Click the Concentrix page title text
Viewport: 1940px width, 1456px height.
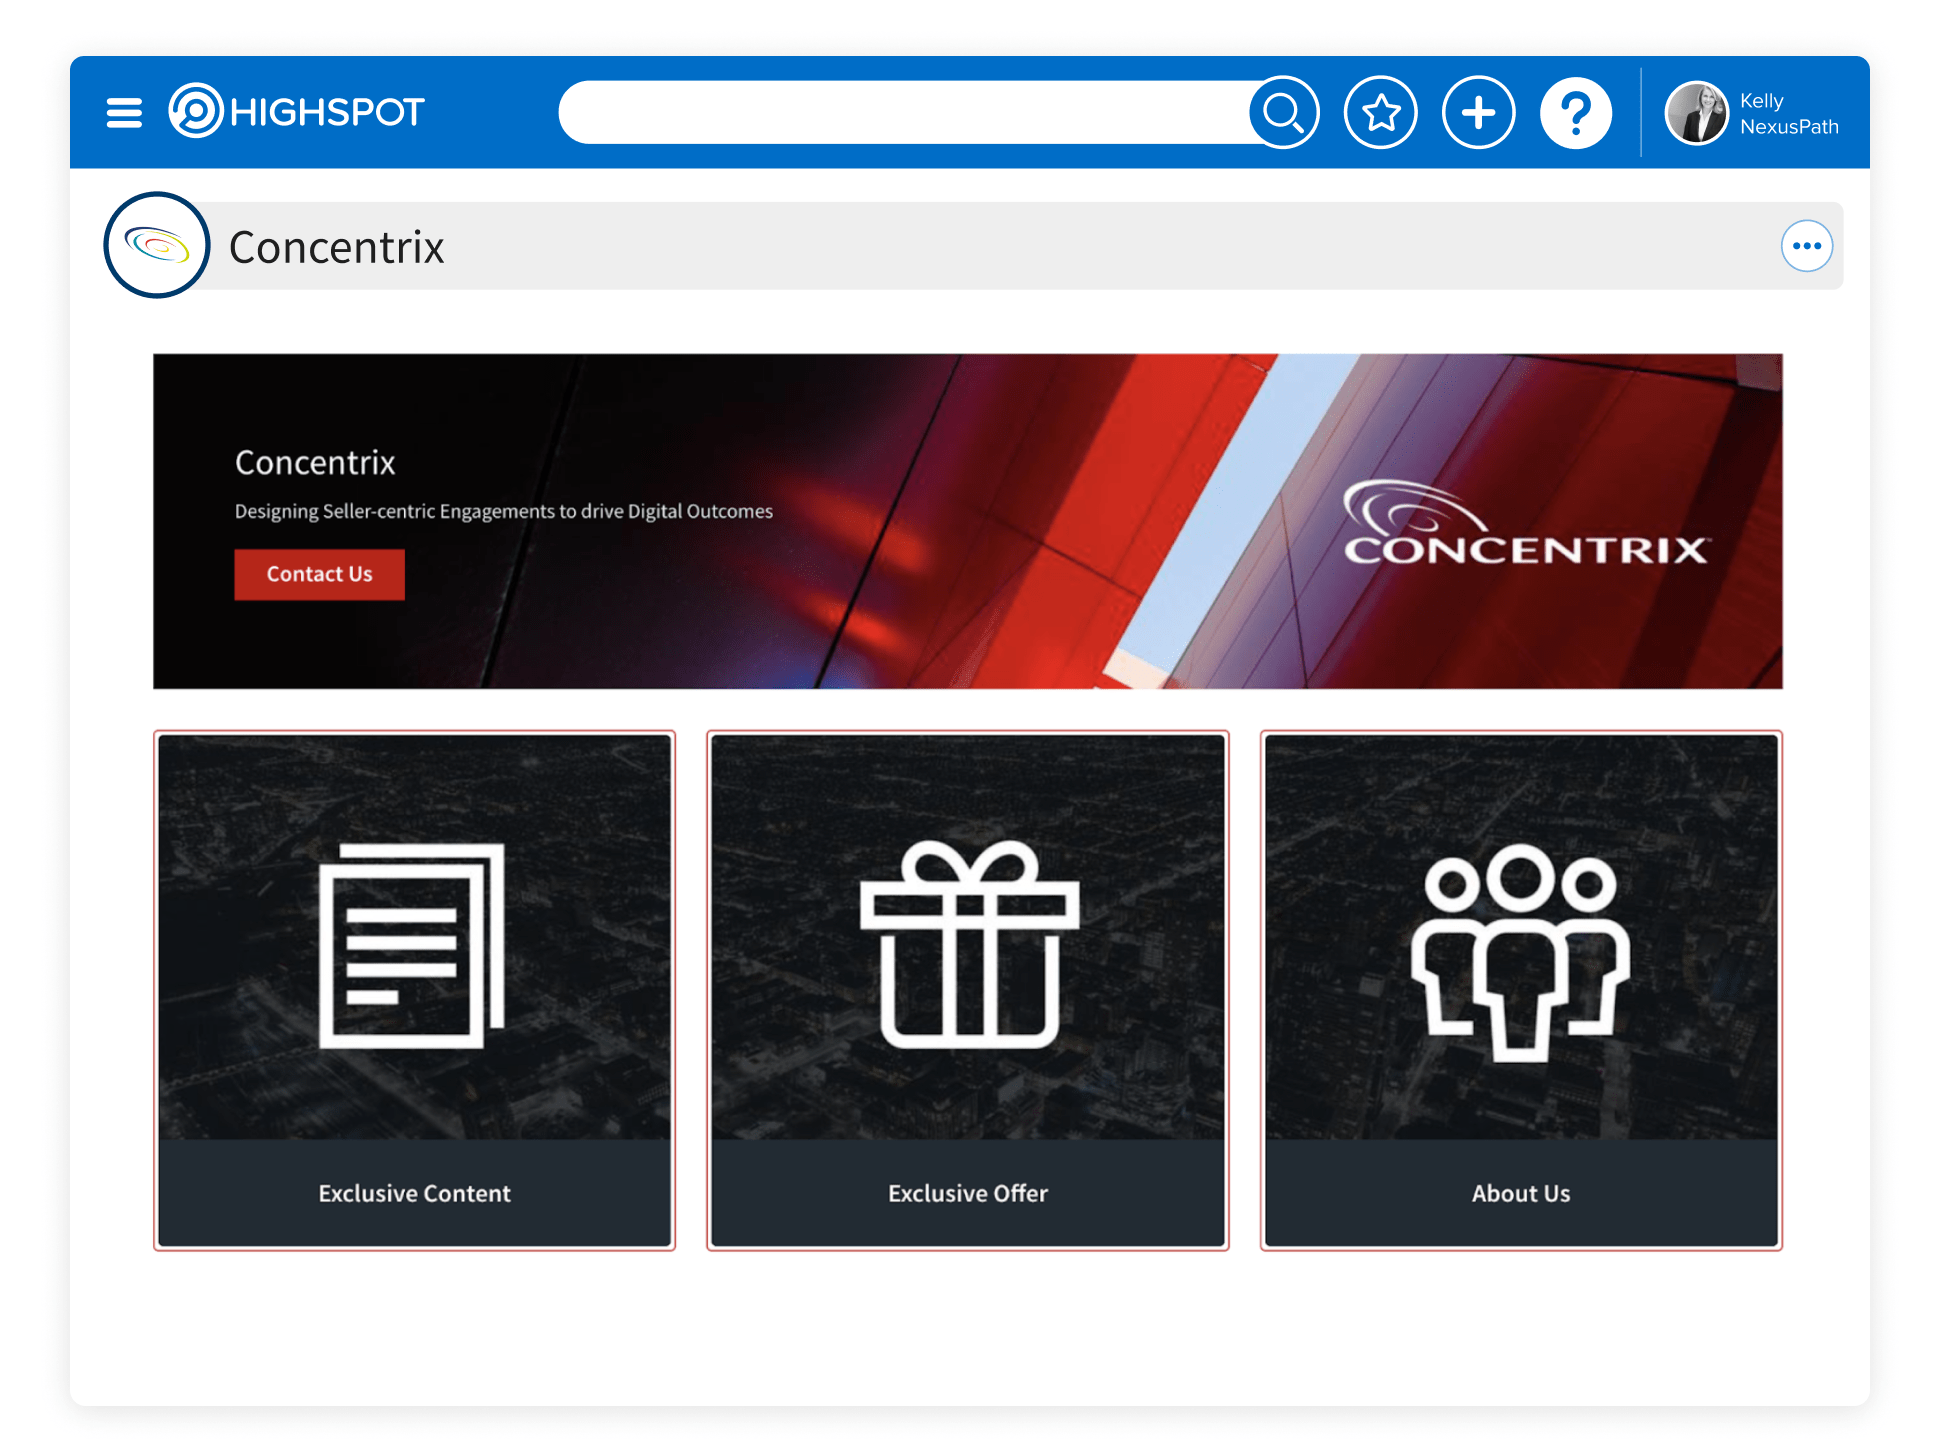point(336,247)
